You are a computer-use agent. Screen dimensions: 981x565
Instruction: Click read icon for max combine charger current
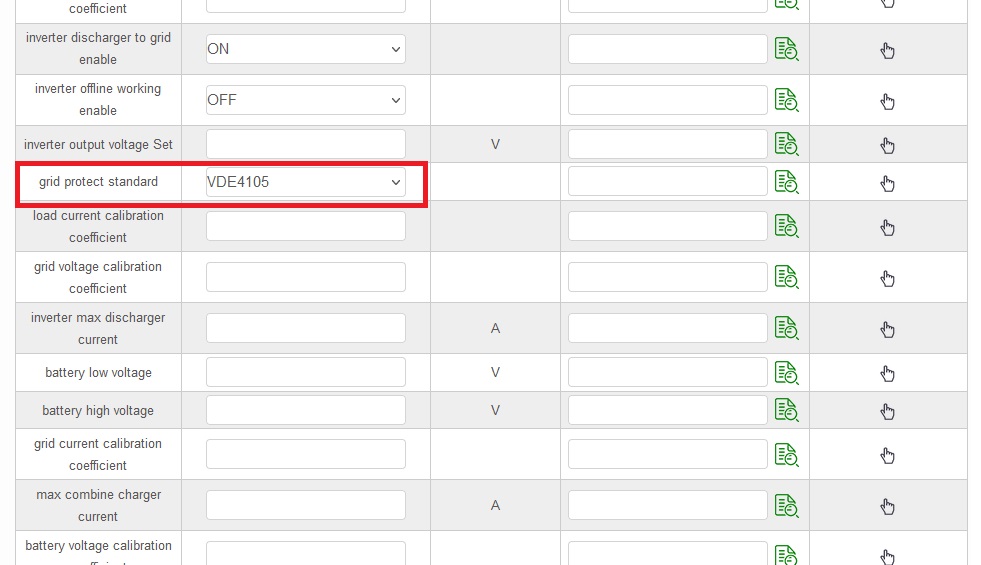coord(786,505)
